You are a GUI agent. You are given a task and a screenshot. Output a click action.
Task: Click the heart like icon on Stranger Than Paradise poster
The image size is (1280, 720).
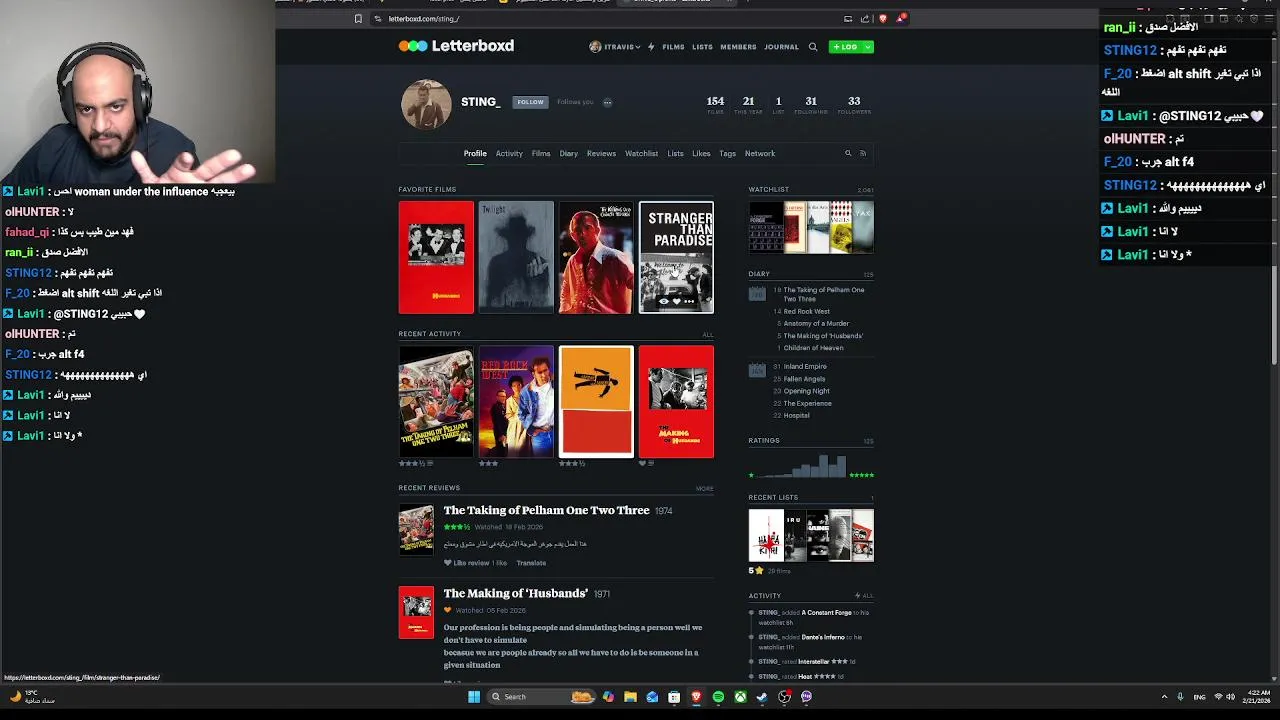[676, 301]
